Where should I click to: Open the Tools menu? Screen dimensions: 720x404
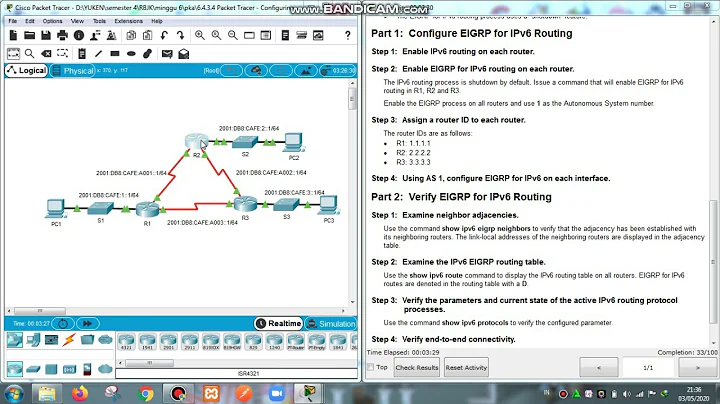[99, 21]
